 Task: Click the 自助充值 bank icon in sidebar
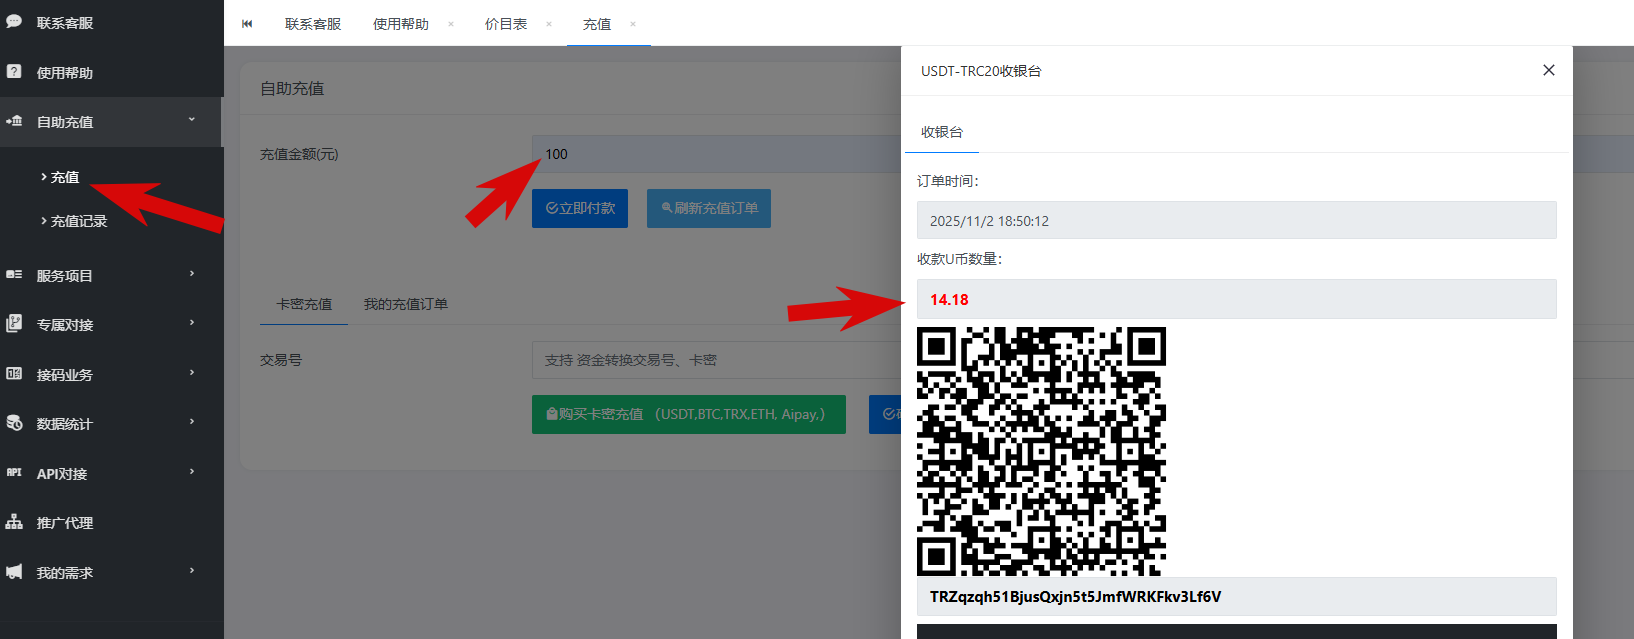click(14, 121)
